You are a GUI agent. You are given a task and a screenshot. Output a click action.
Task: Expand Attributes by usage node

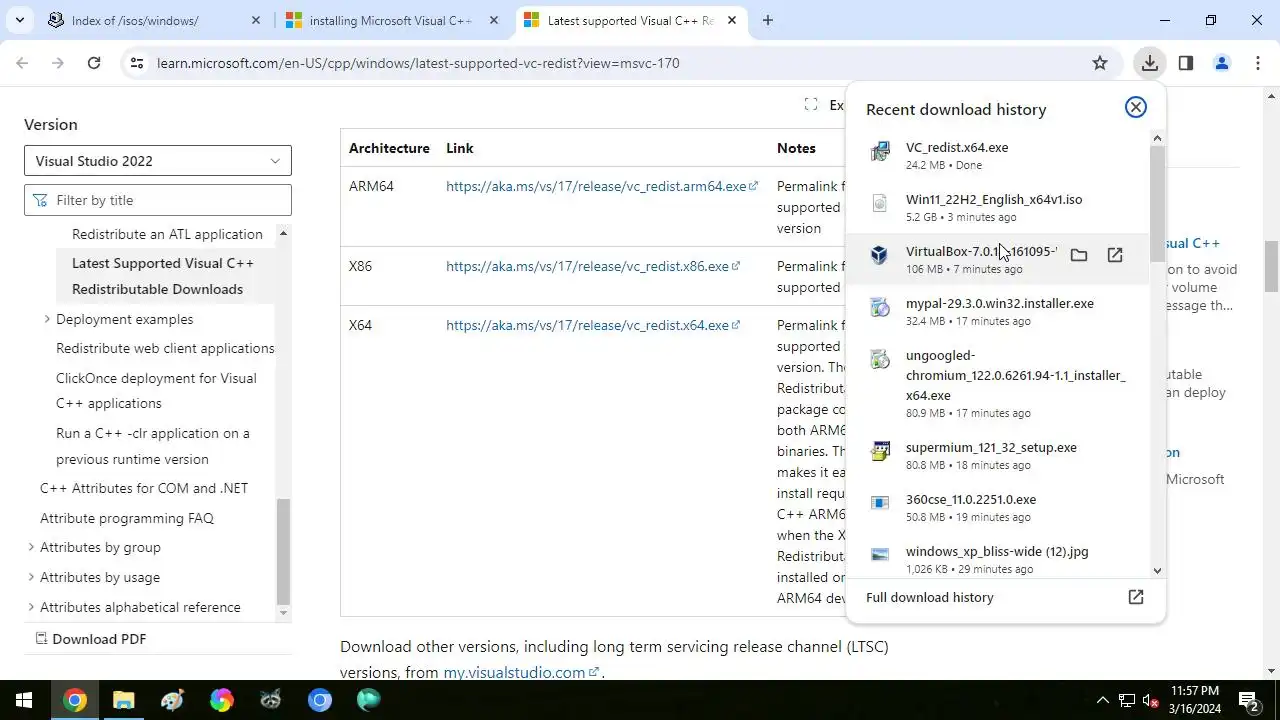[x=31, y=577]
